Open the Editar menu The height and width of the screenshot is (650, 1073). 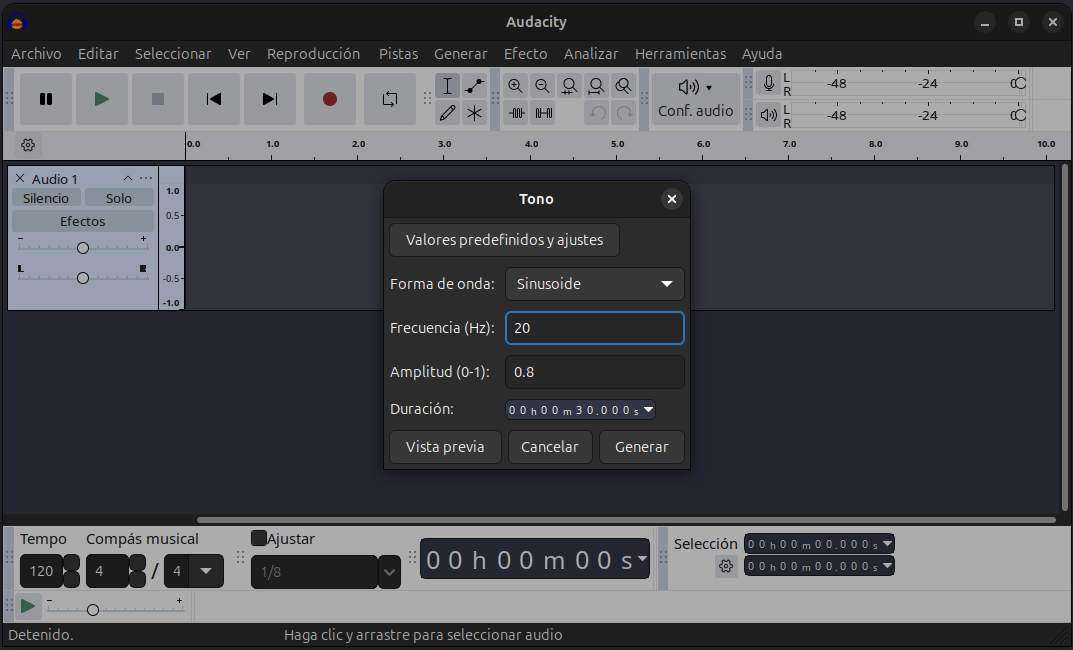coord(98,54)
